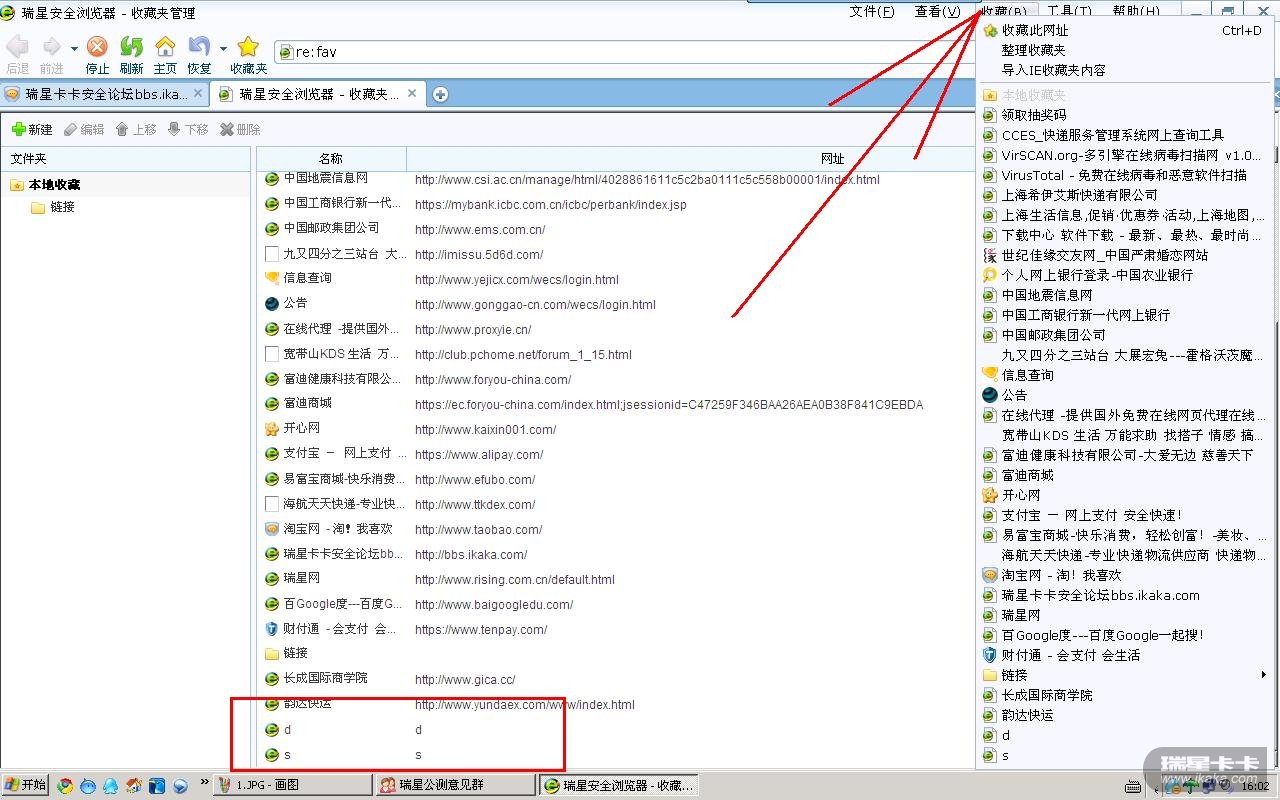This screenshot has width=1280, height=800.
Task: Click the http://www.proxyie.cn/ address cell
Action: tap(473, 330)
